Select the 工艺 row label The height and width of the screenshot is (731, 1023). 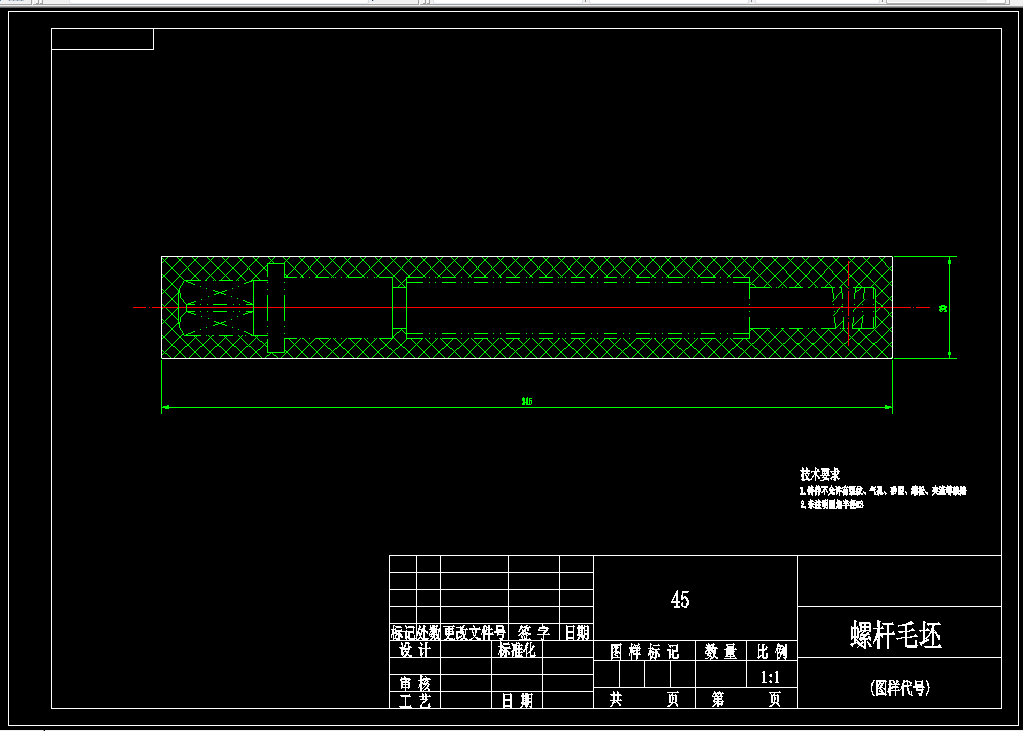[415, 701]
